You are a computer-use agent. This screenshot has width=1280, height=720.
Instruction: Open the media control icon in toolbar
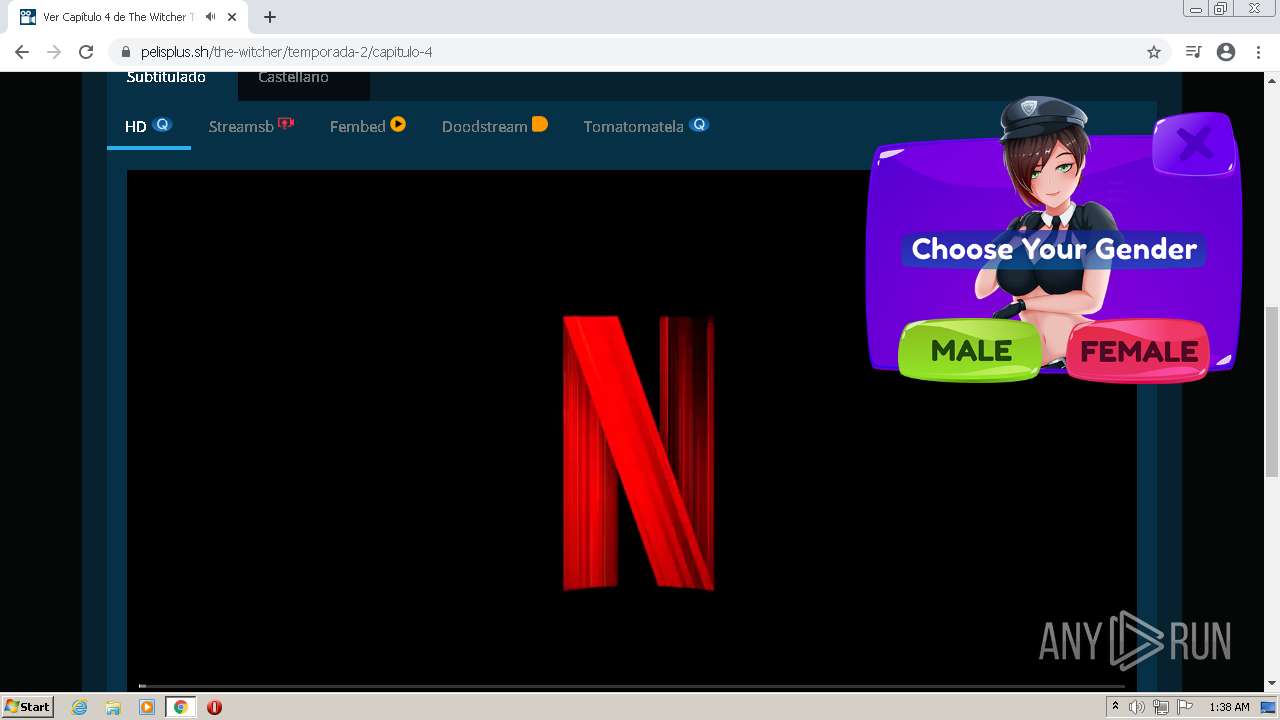(x=1193, y=52)
